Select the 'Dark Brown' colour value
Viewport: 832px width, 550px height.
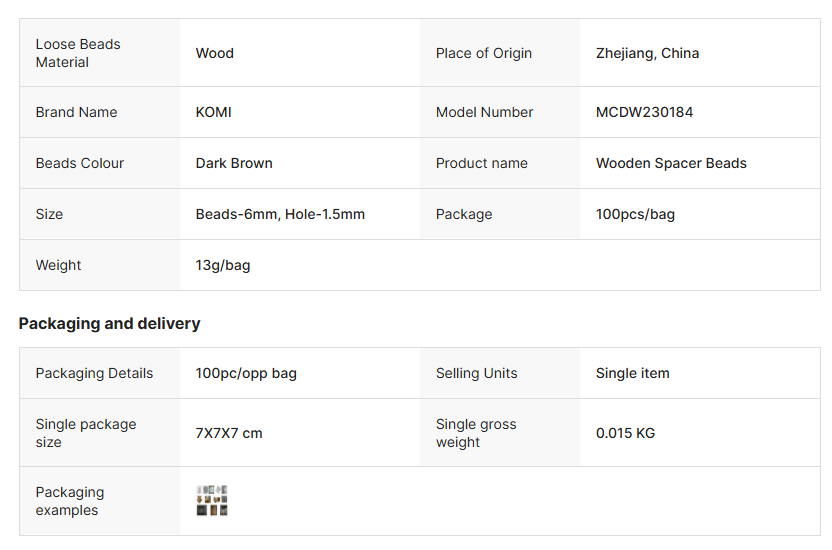tap(234, 163)
